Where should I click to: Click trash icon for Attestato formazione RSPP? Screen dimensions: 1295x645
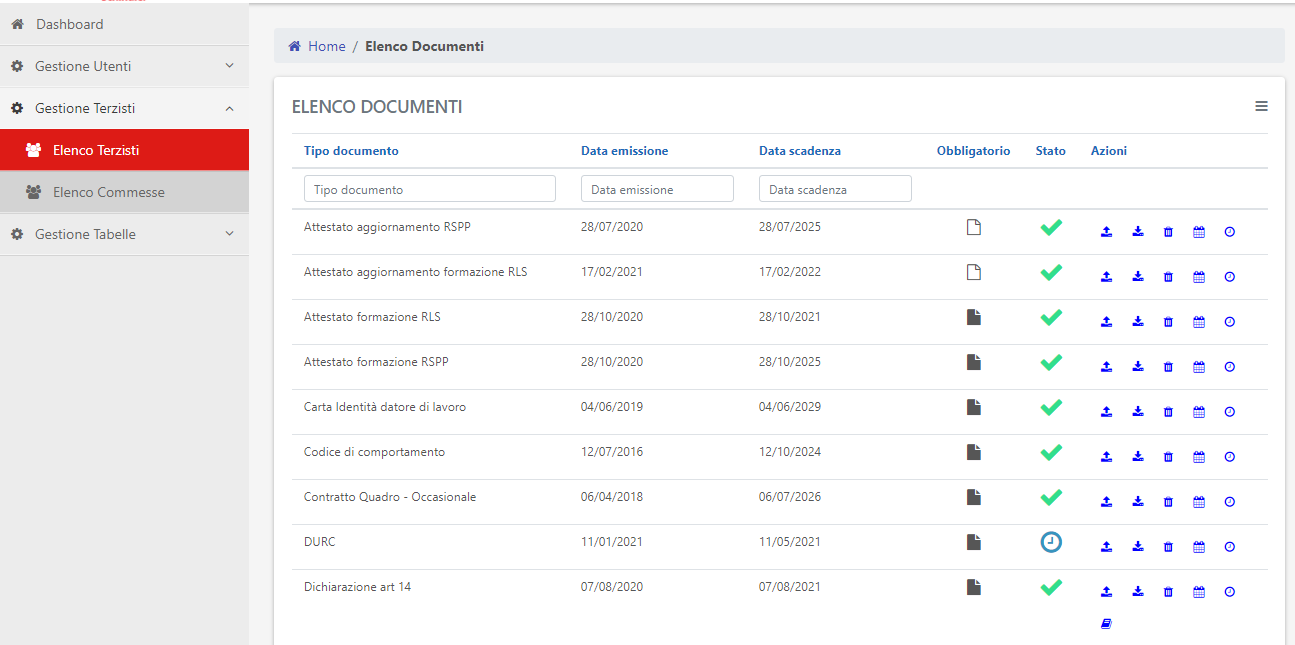coord(1168,367)
